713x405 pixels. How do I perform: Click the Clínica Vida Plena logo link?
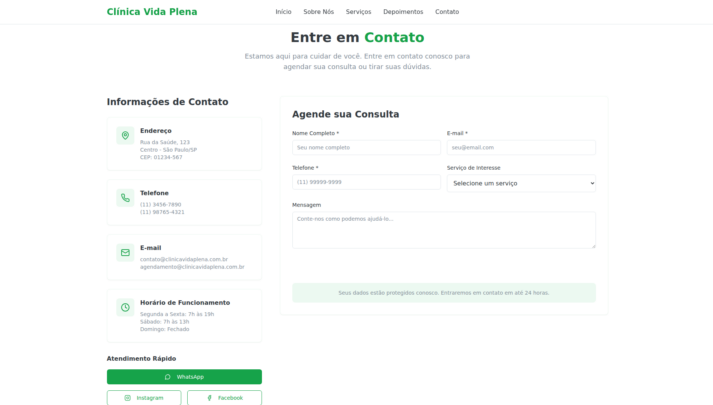(152, 12)
